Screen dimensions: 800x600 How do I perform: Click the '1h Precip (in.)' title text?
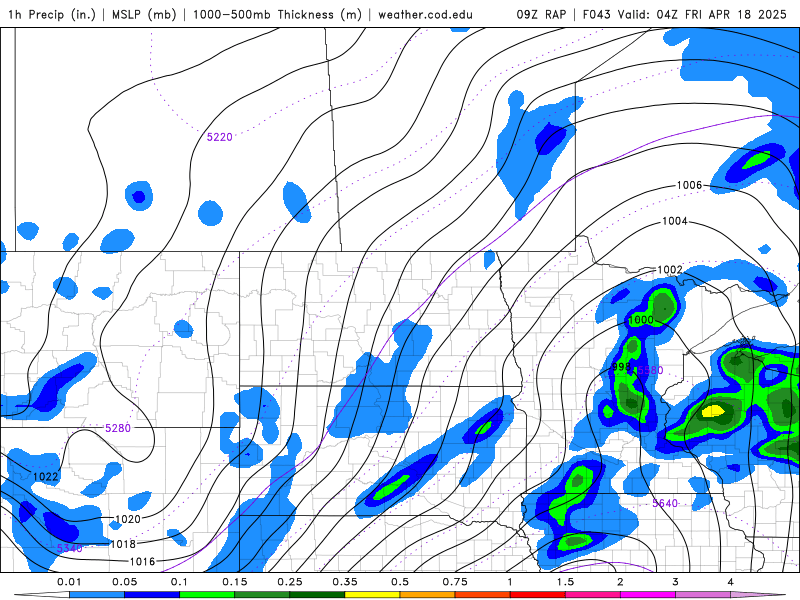point(52,14)
